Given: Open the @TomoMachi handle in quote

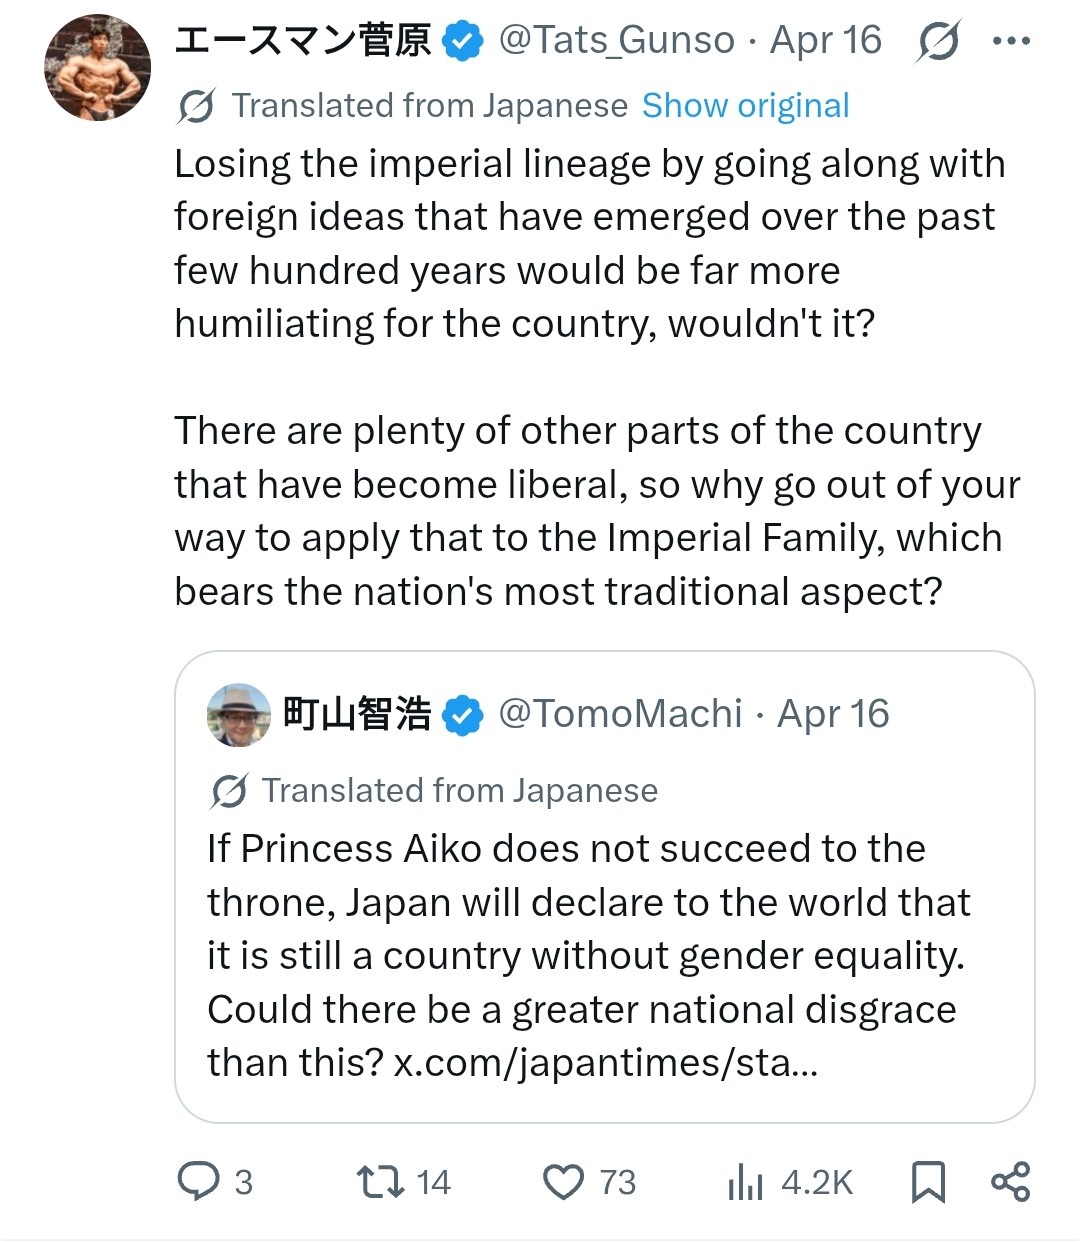Looking at the screenshot, I should (x=620, y=714).
